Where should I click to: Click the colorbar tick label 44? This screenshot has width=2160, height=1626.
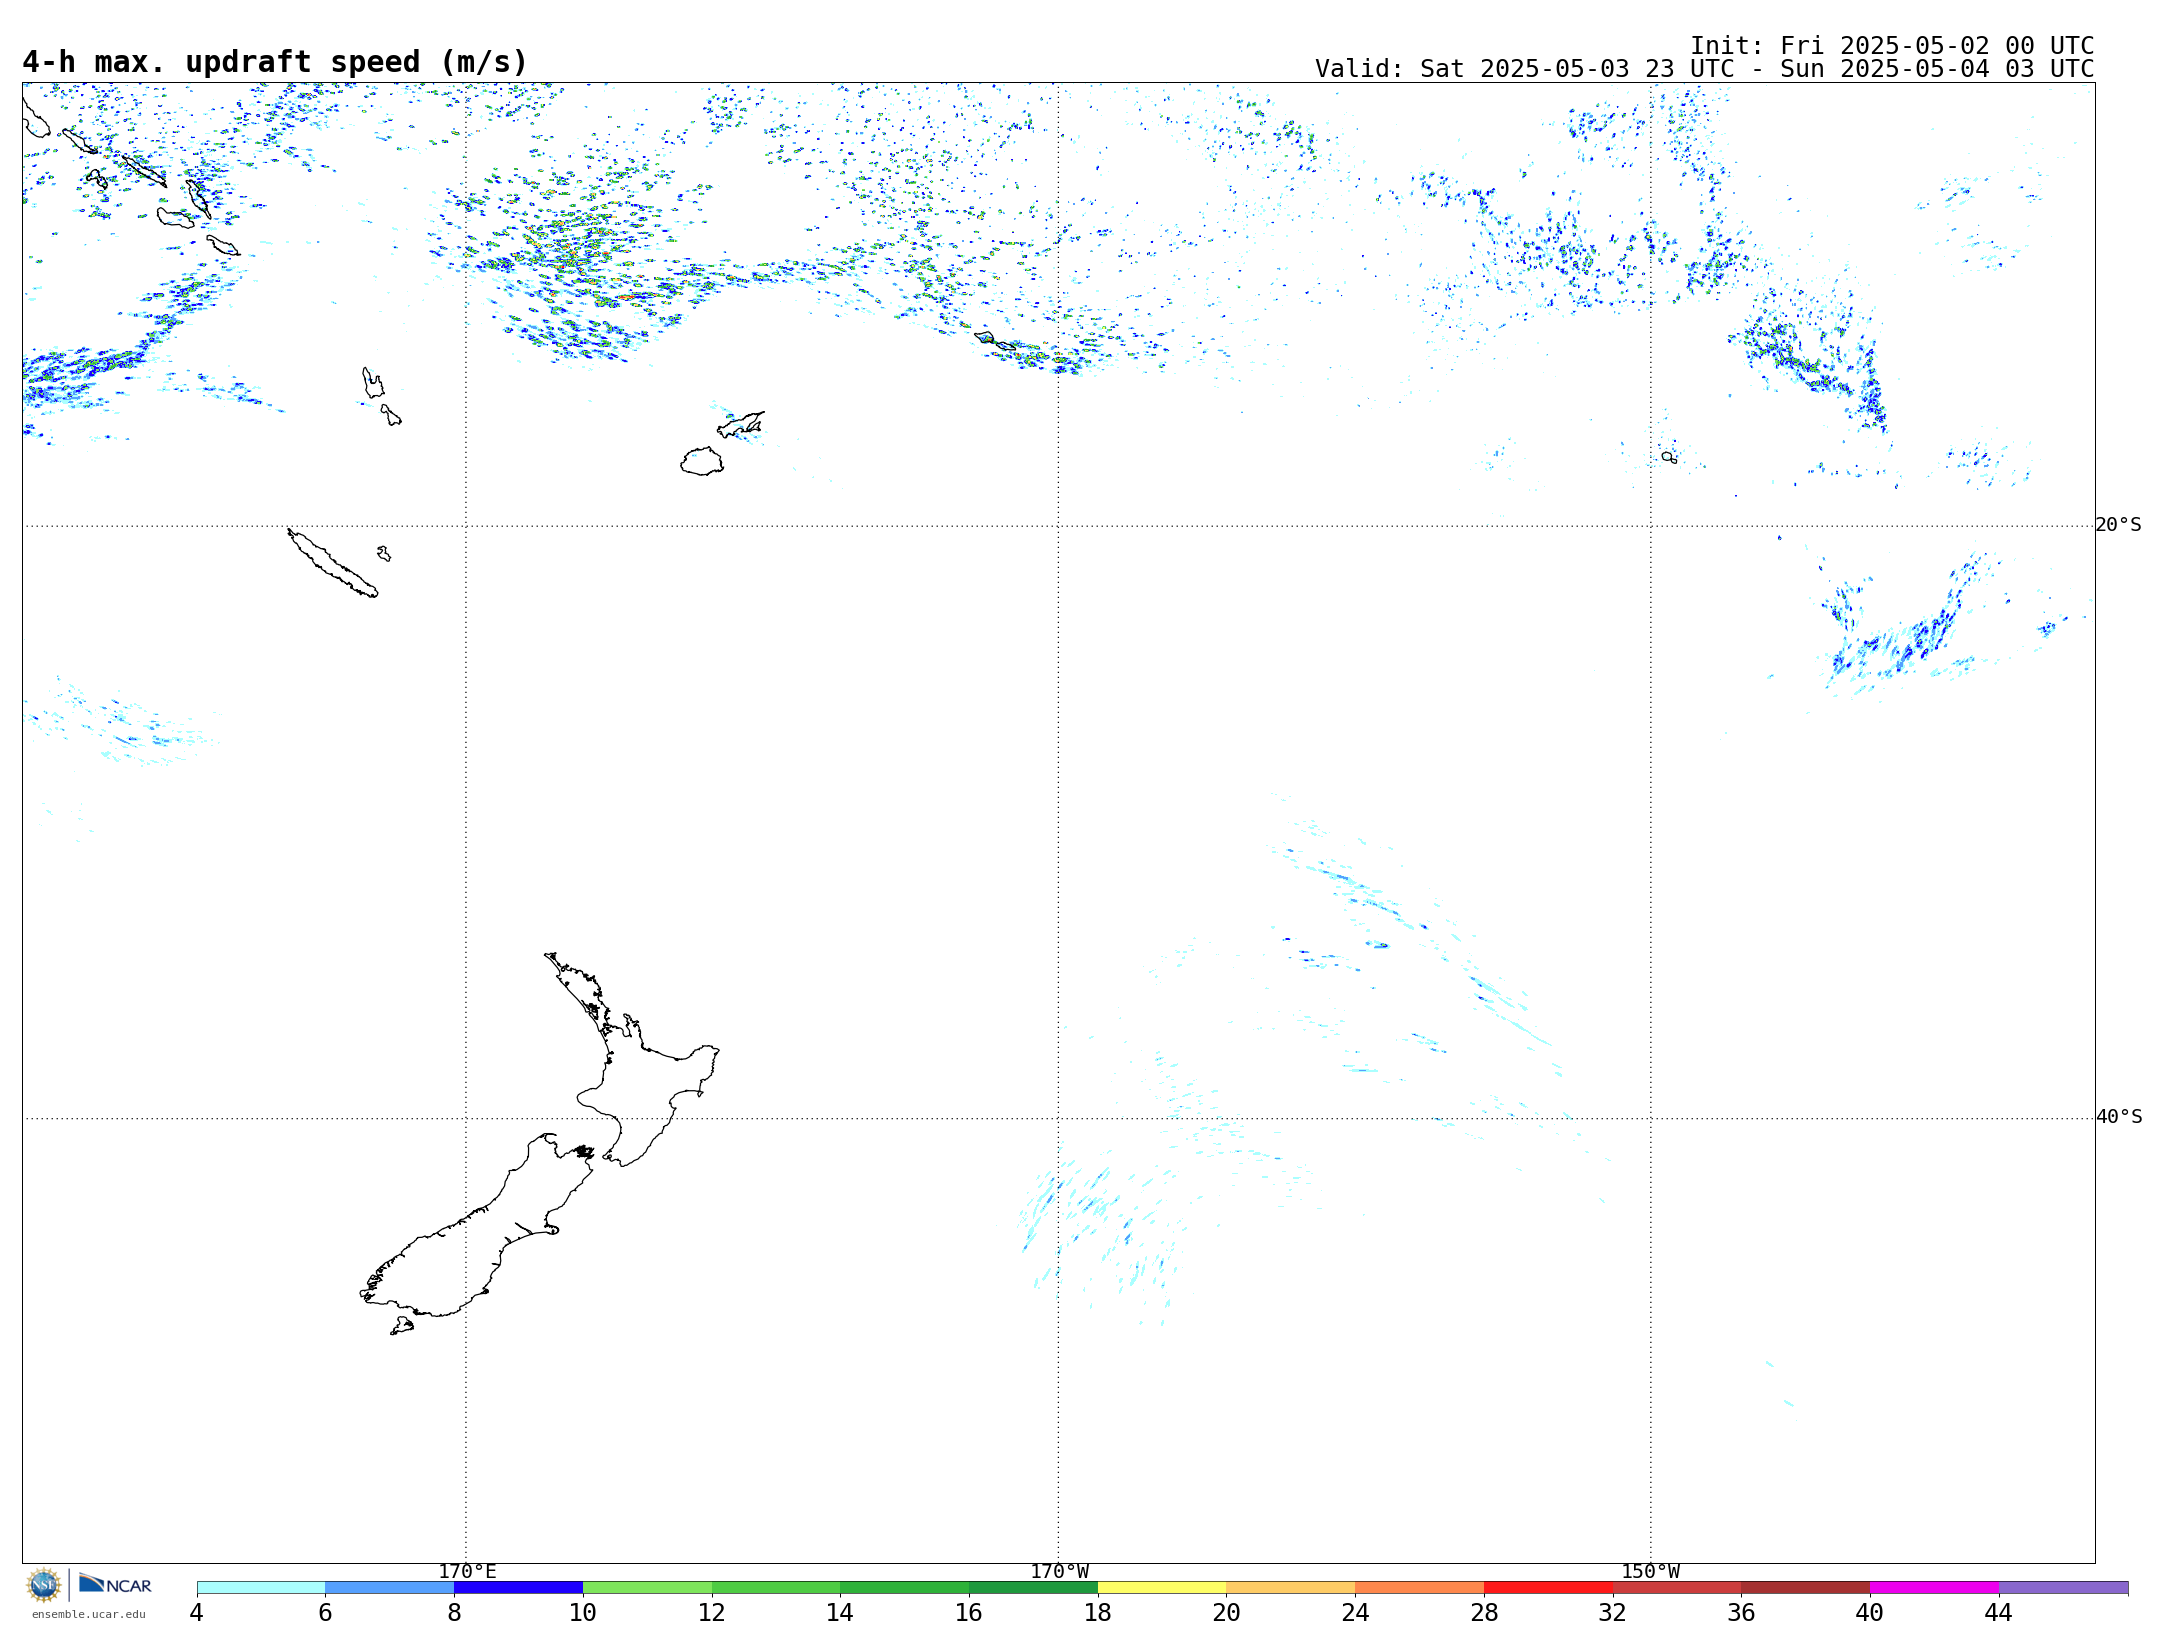click(1998, 1612)
